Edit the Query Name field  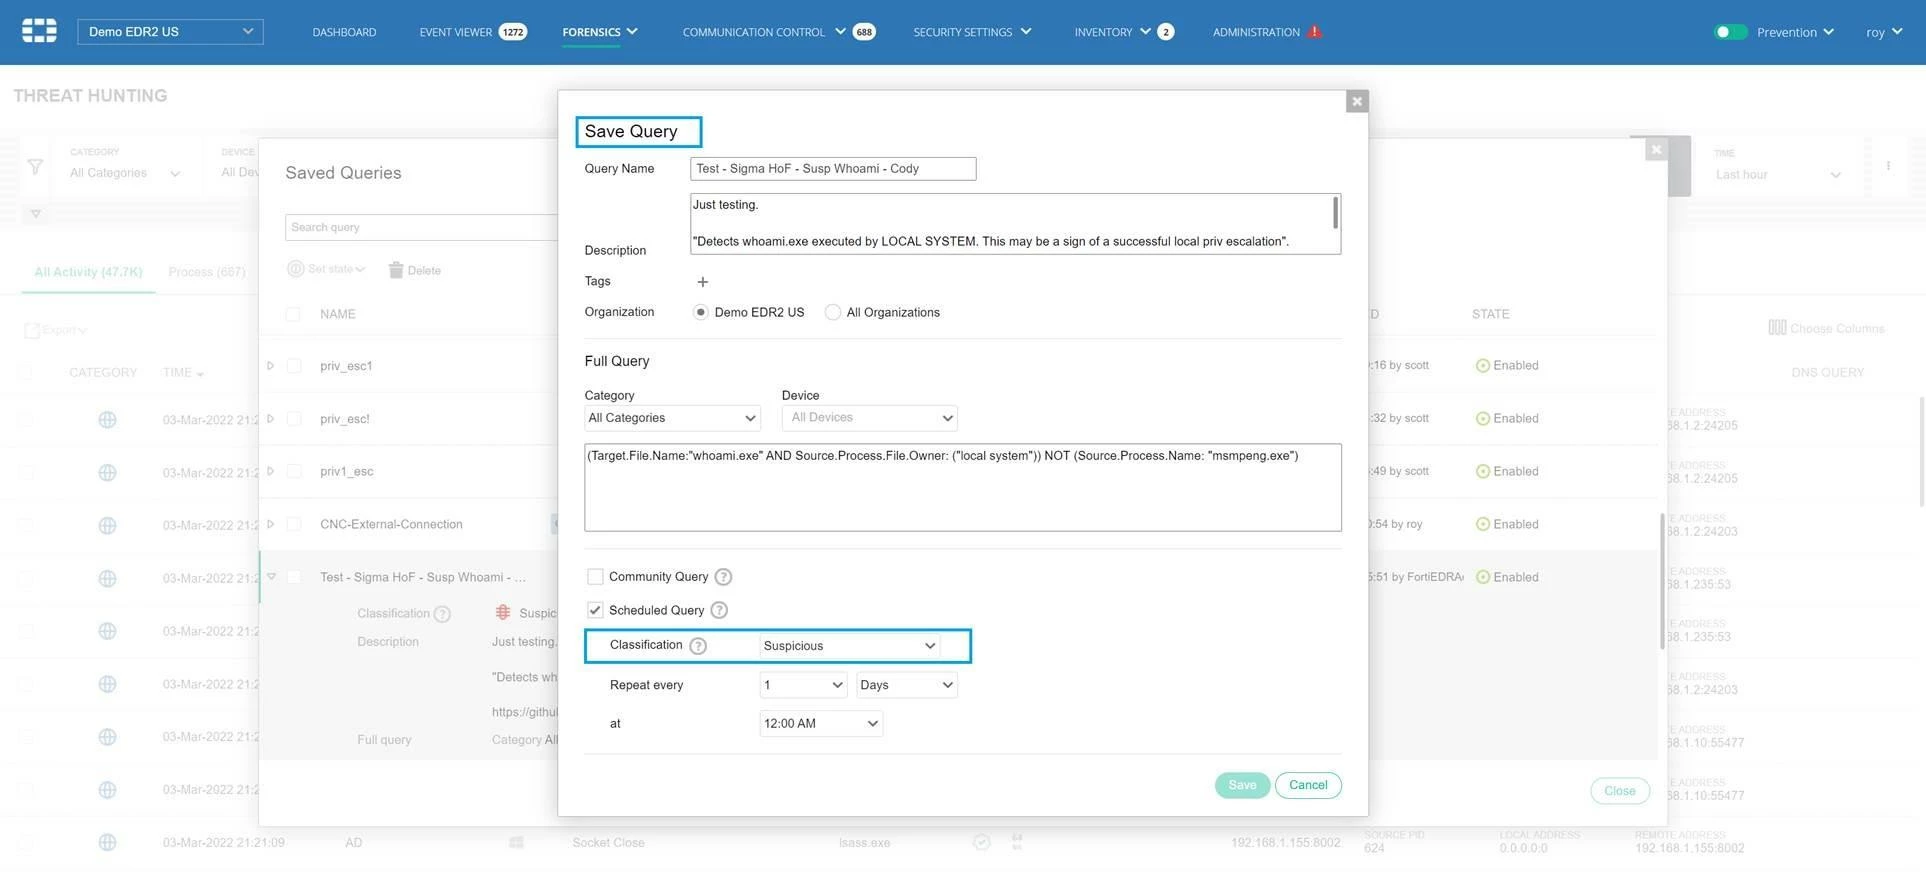tap(833, 169)
